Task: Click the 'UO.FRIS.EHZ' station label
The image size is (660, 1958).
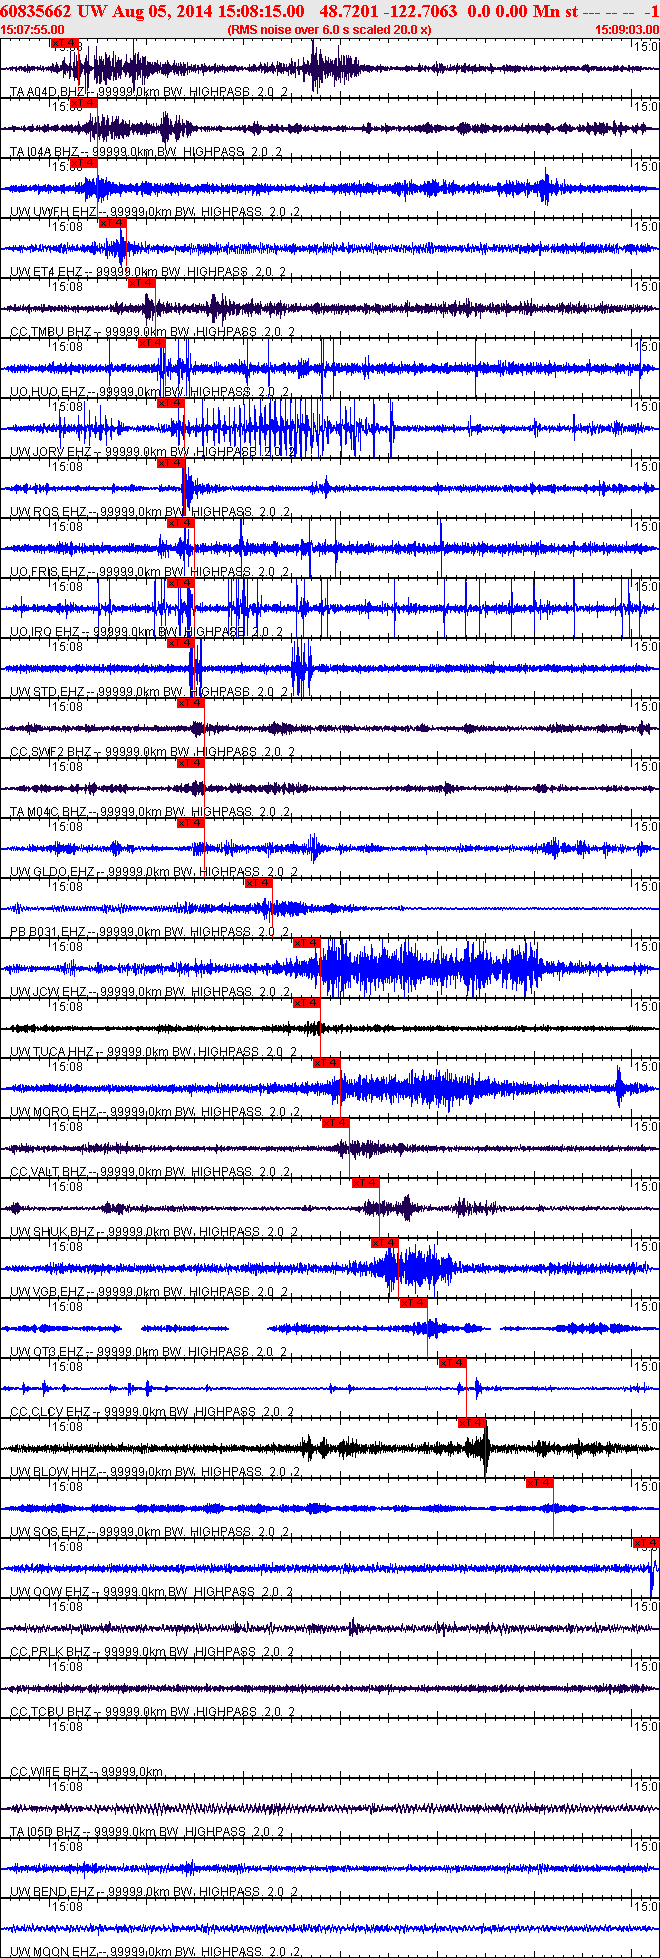Action: pos(48,572)
